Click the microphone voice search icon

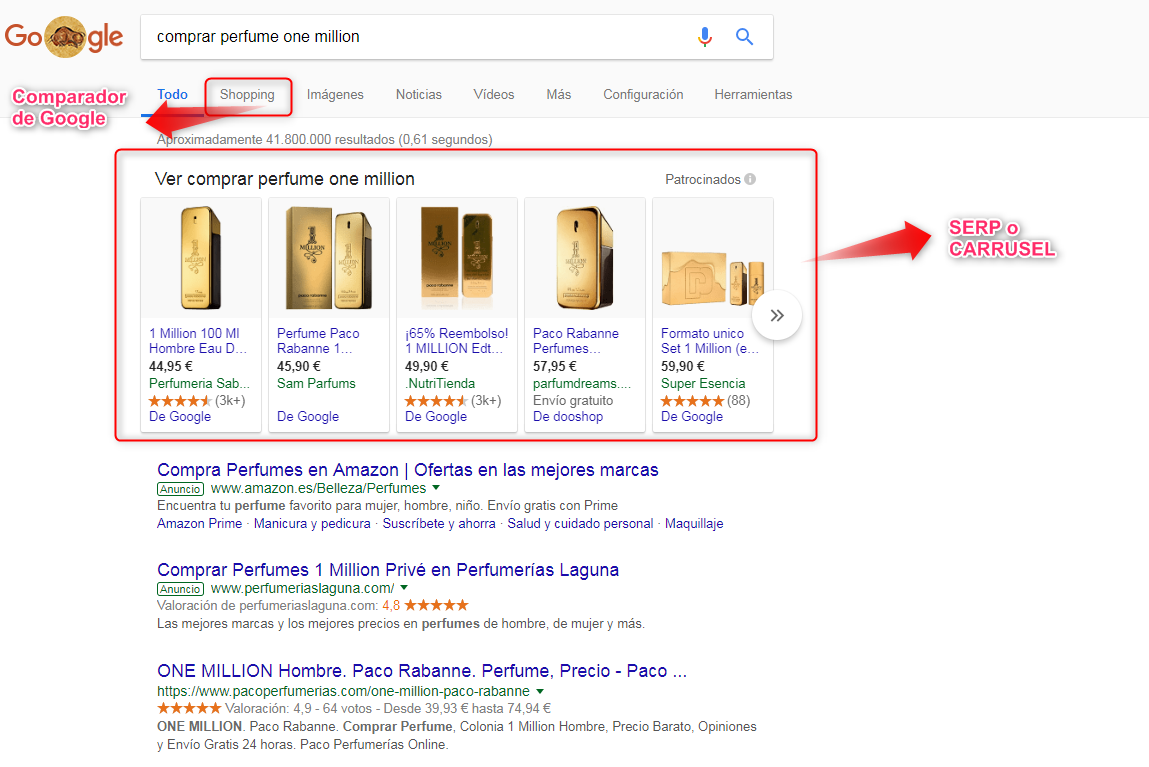click(704, 37)
